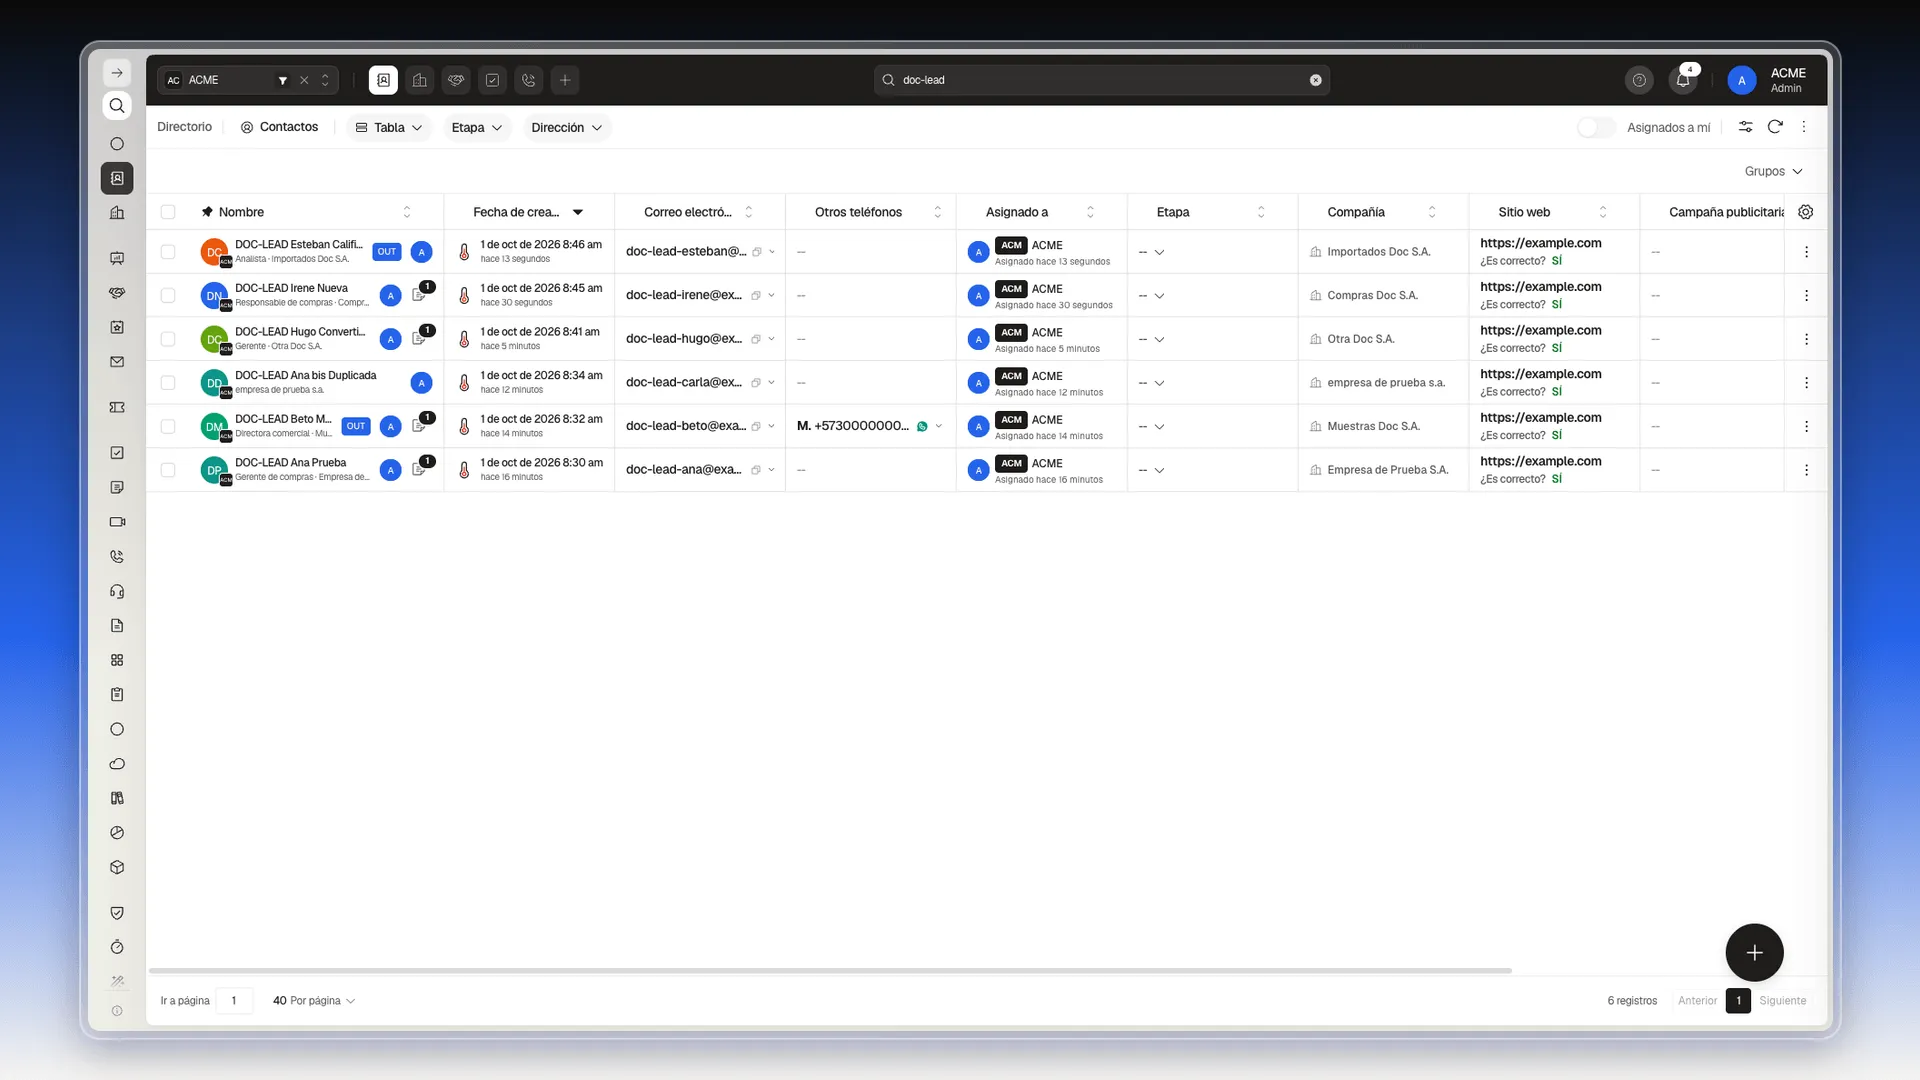Screen dimensions: 1920x1080
Task: Open the mail icon in the sidebar
Action: (117, 362)
